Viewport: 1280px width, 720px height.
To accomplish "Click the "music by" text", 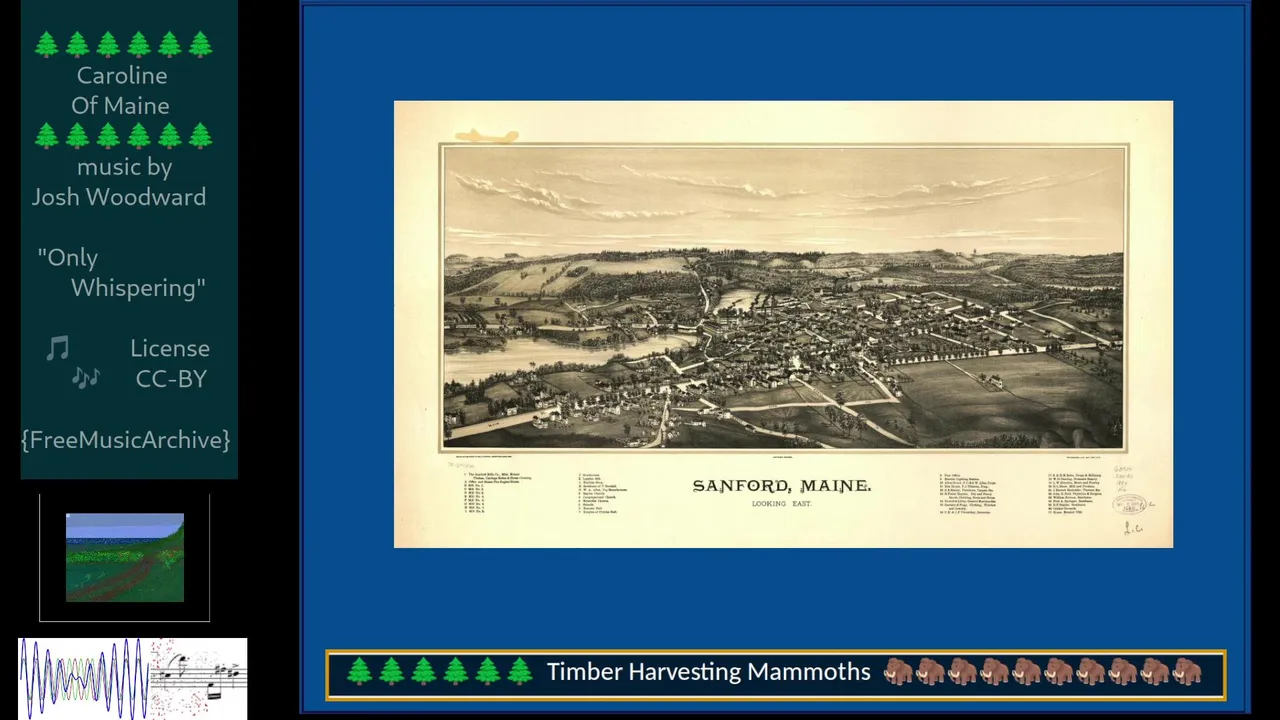I will (x=125, y=167).
